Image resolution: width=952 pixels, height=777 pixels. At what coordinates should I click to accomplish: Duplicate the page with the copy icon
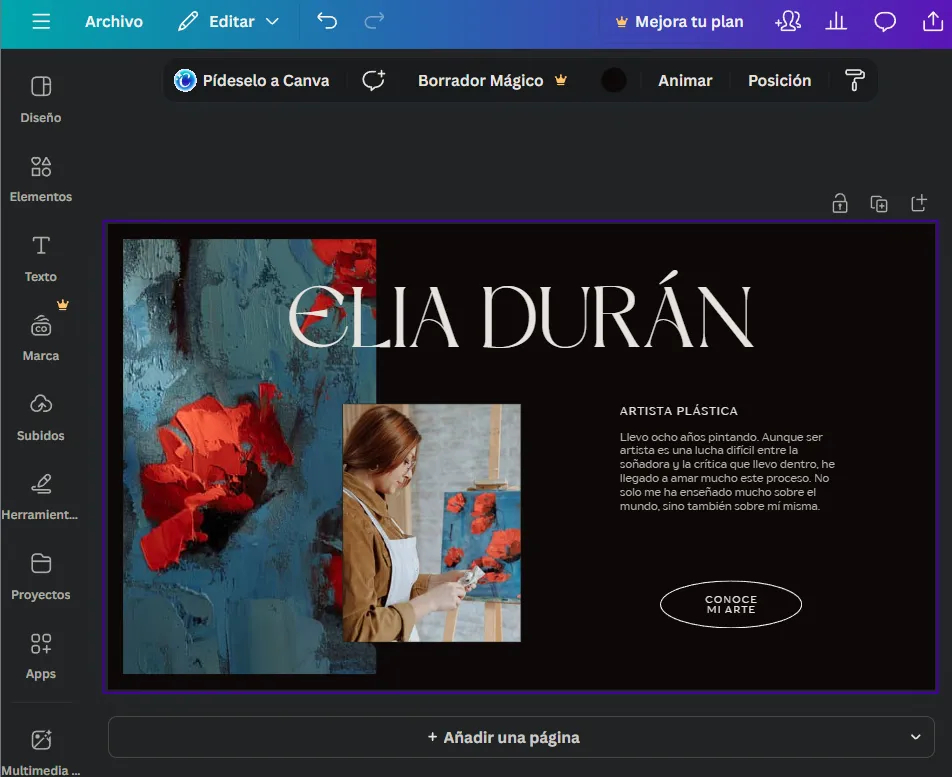point(879,203)
